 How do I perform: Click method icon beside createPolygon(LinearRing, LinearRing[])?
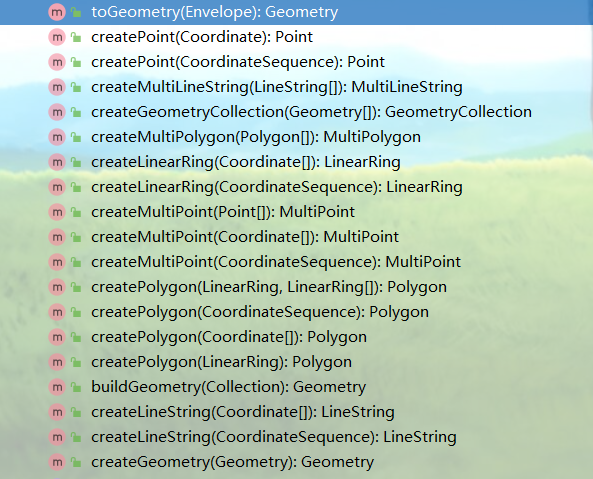(57, 287)
